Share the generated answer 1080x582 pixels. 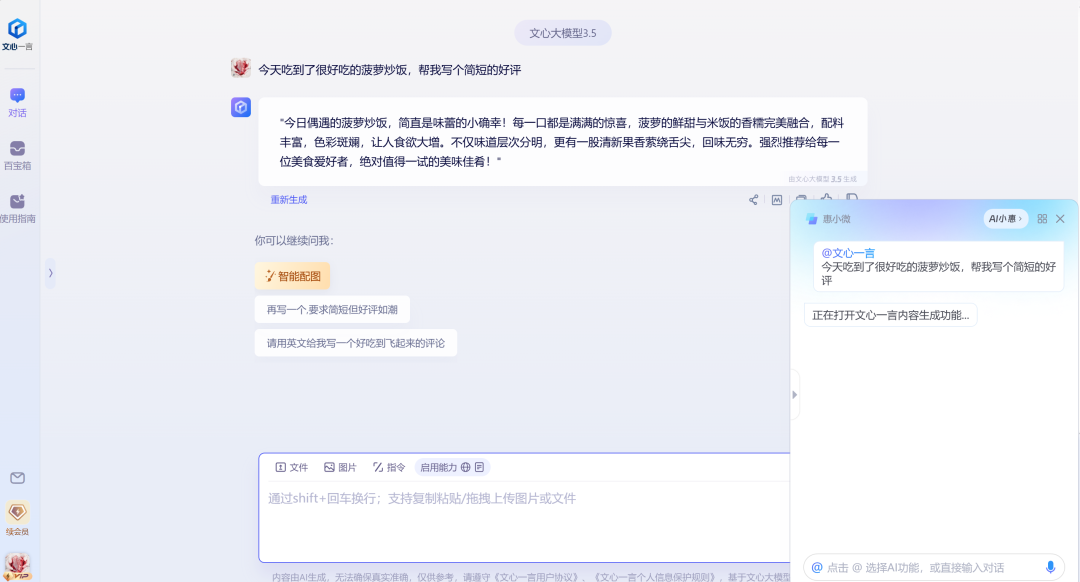click(x=754, y=200)
